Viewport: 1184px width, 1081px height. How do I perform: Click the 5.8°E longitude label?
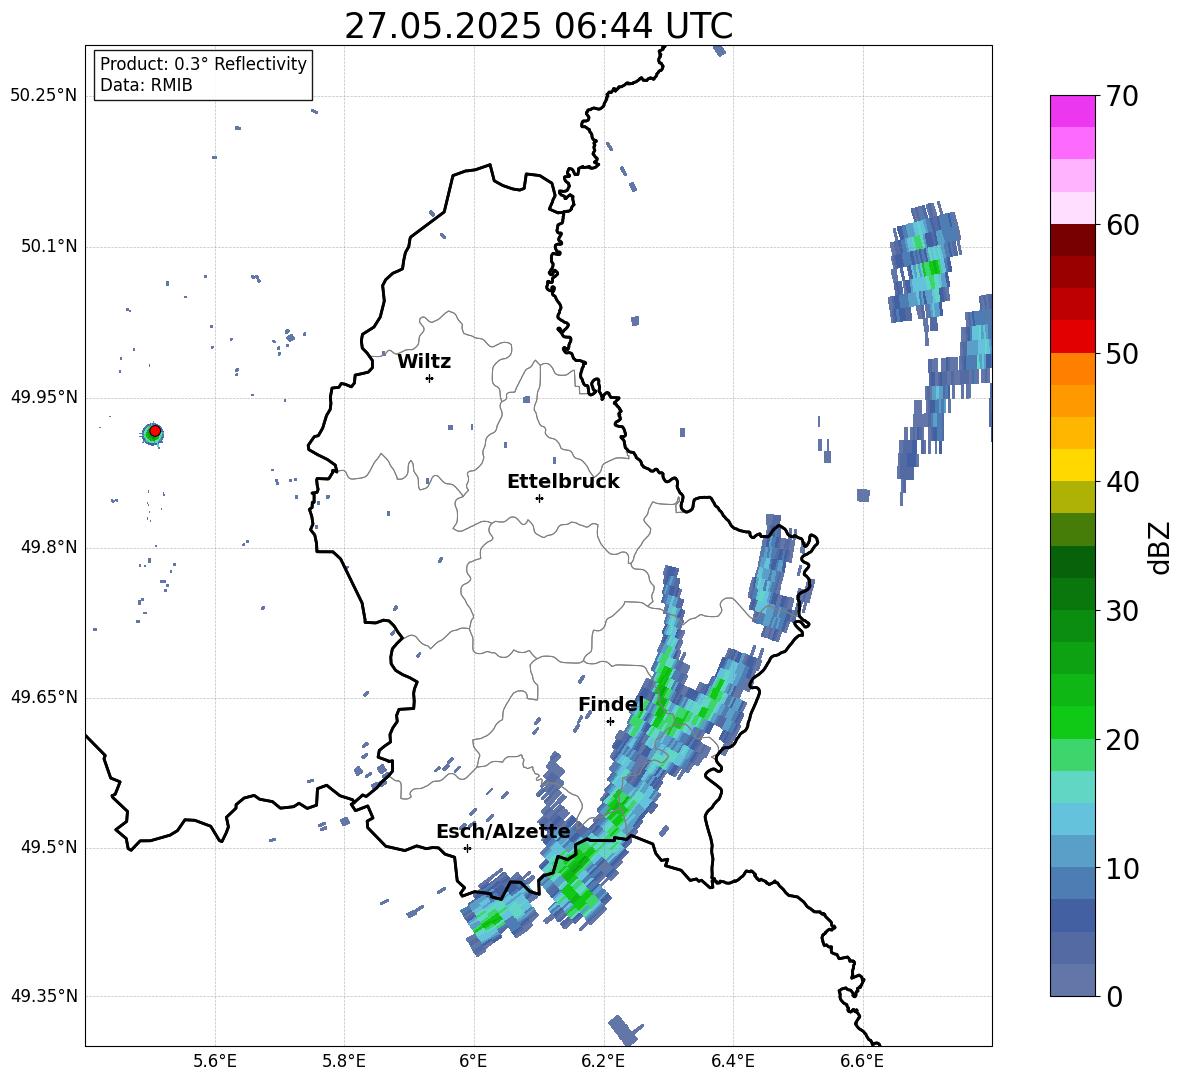[344, 1061]
